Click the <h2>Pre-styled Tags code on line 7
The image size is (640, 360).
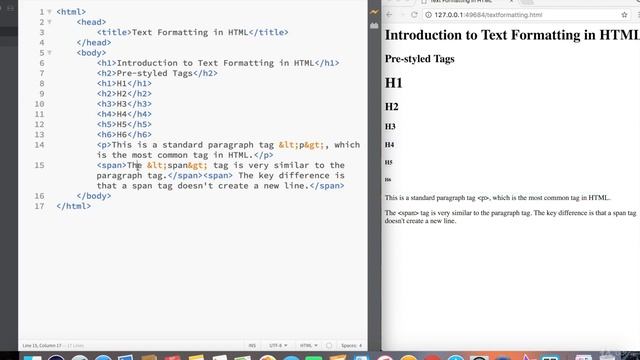(157, 73)
